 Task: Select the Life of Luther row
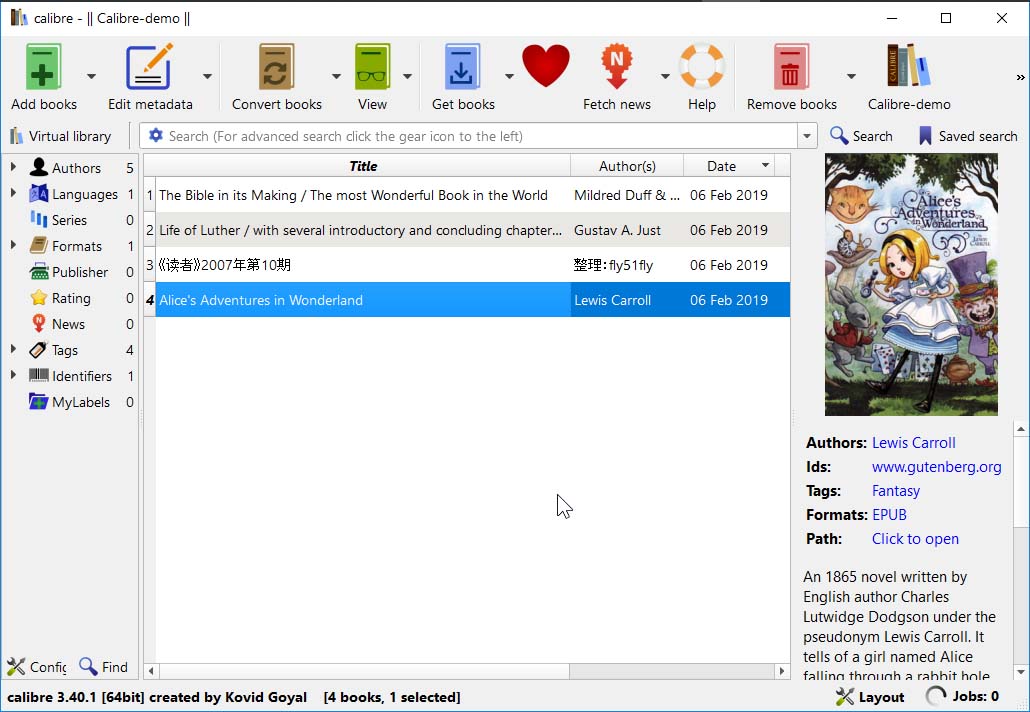pos(466,230)
